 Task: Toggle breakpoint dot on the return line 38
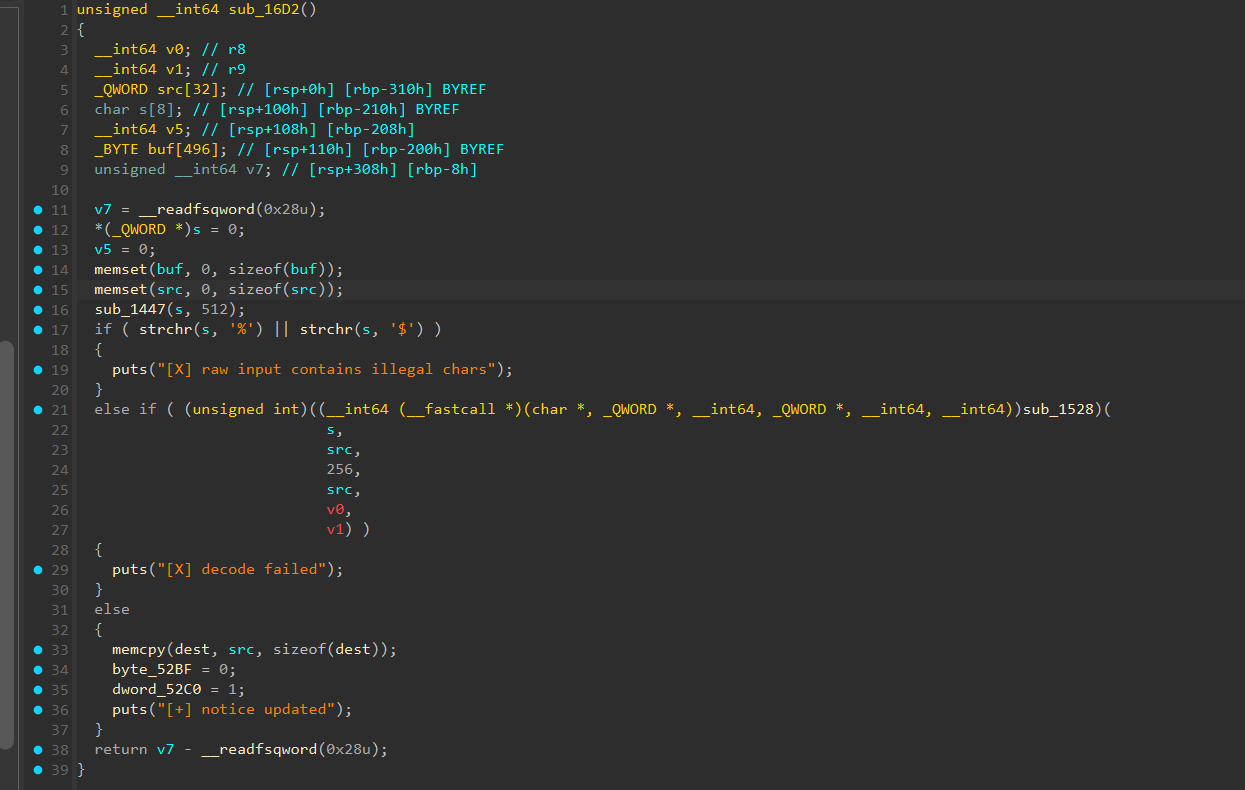pos(38,750)
